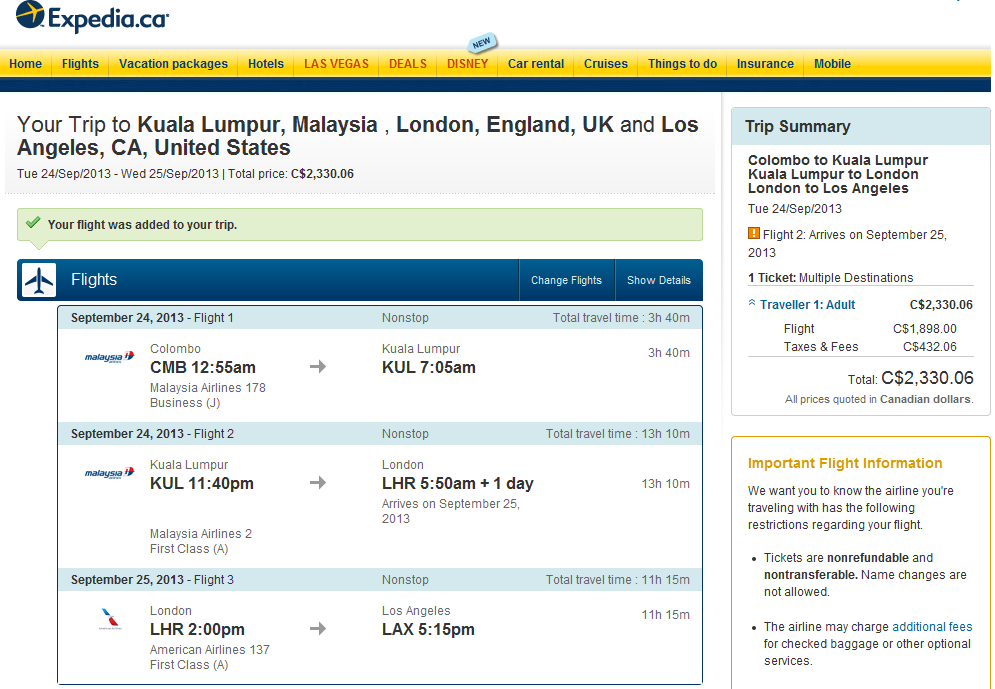This screenshot has height=689, width=995.
Task: Click Malaysia Airlines logo for Flight 2
Action: tap(109, 473)
